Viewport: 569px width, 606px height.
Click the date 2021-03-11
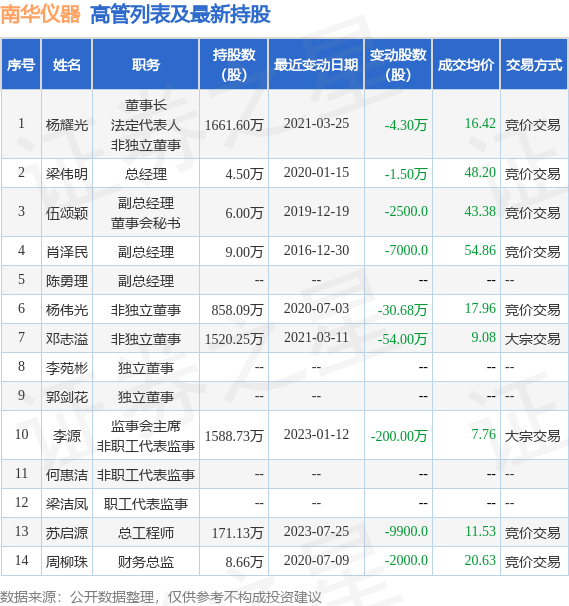[316, 337]
